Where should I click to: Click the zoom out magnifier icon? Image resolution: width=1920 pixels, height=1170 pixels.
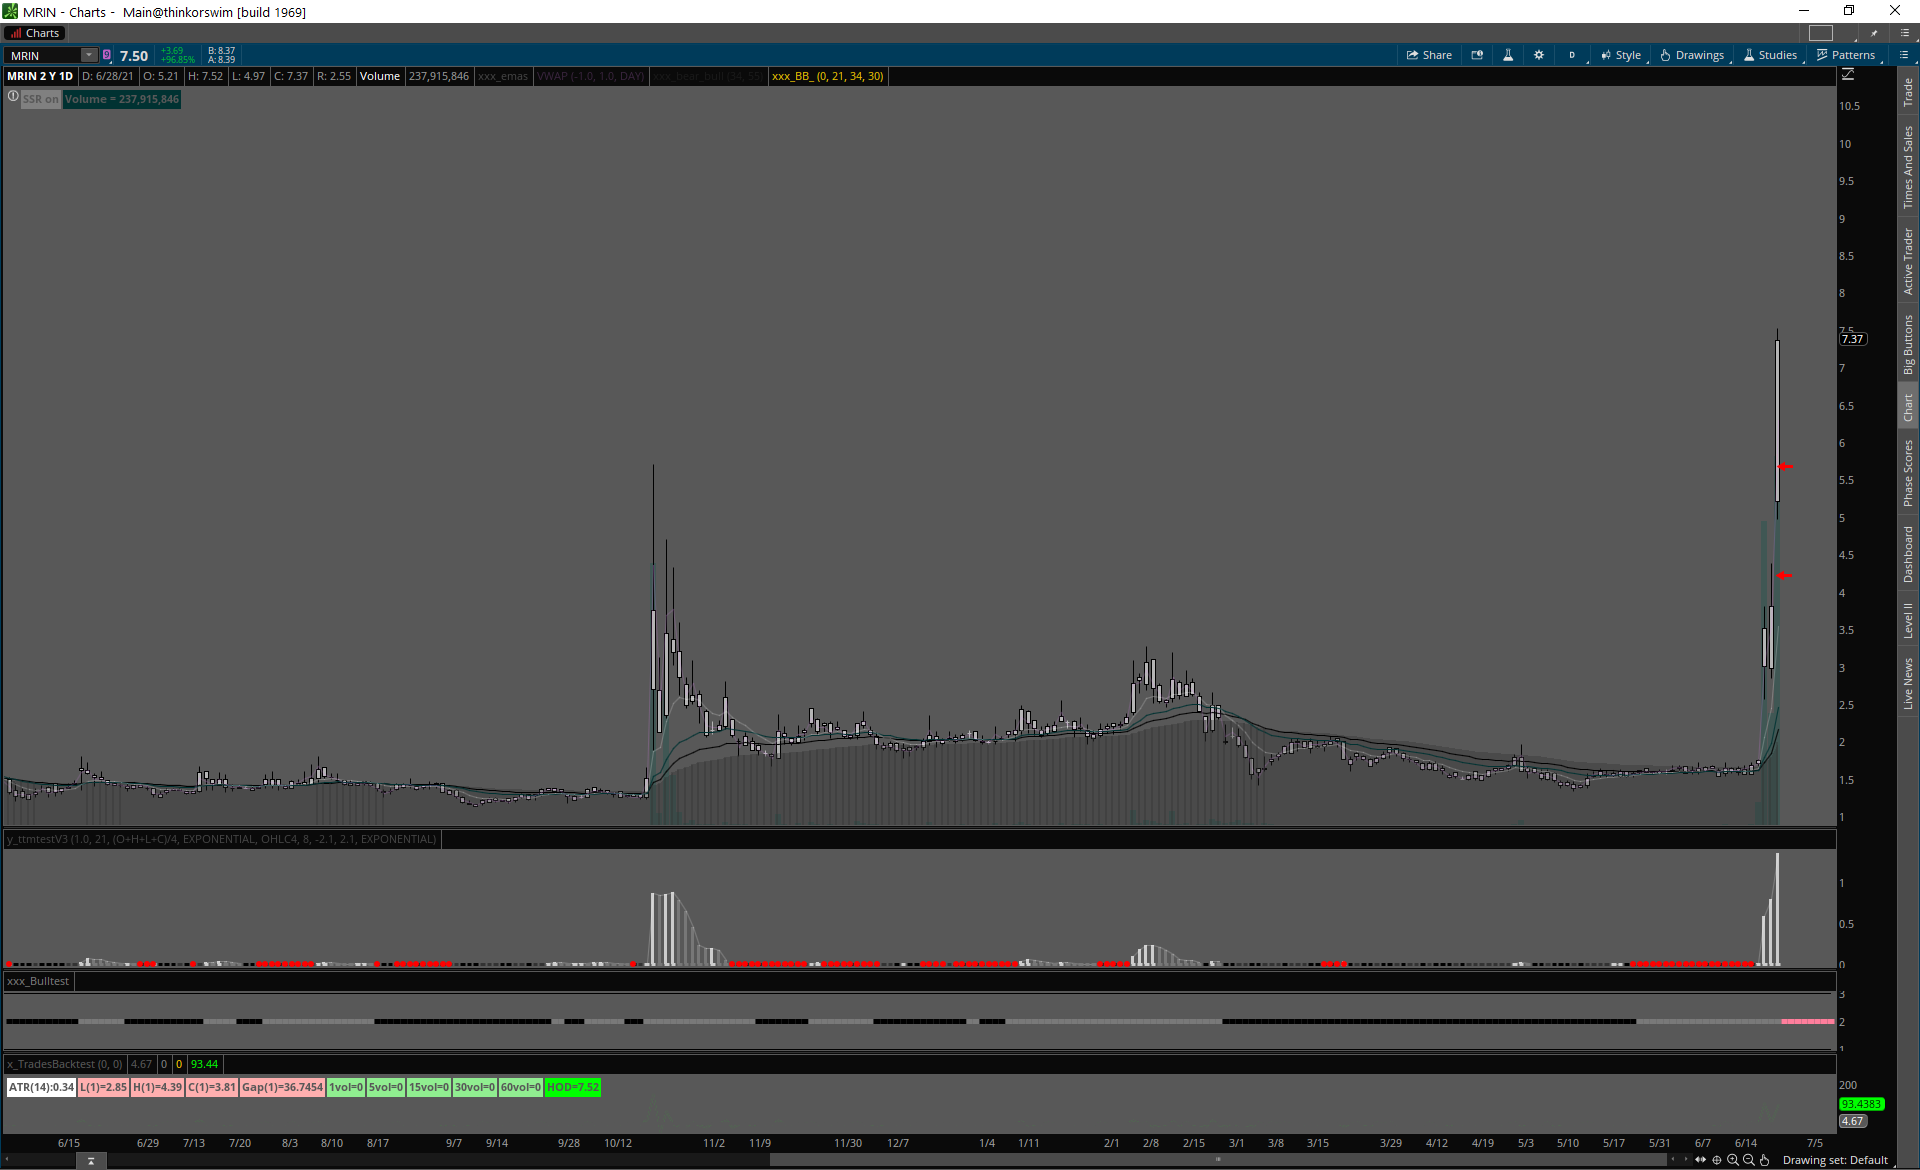(1749, 1160)
